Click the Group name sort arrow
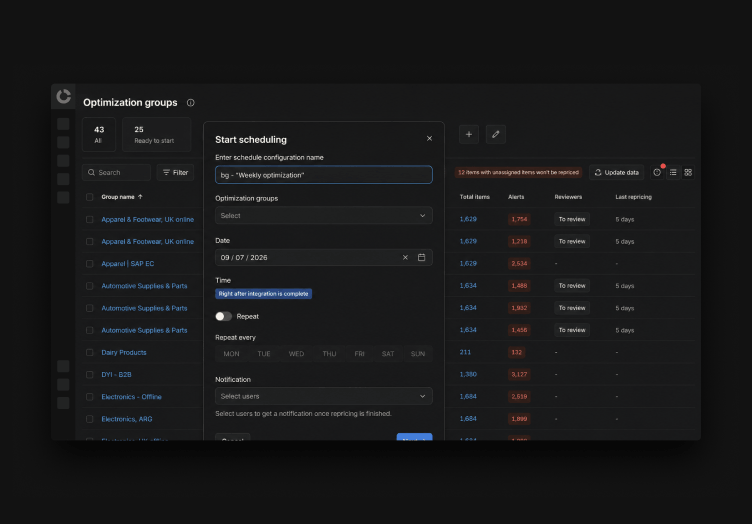Image resolution: width=752 pixels, height=524 pixels. point(140,197)
